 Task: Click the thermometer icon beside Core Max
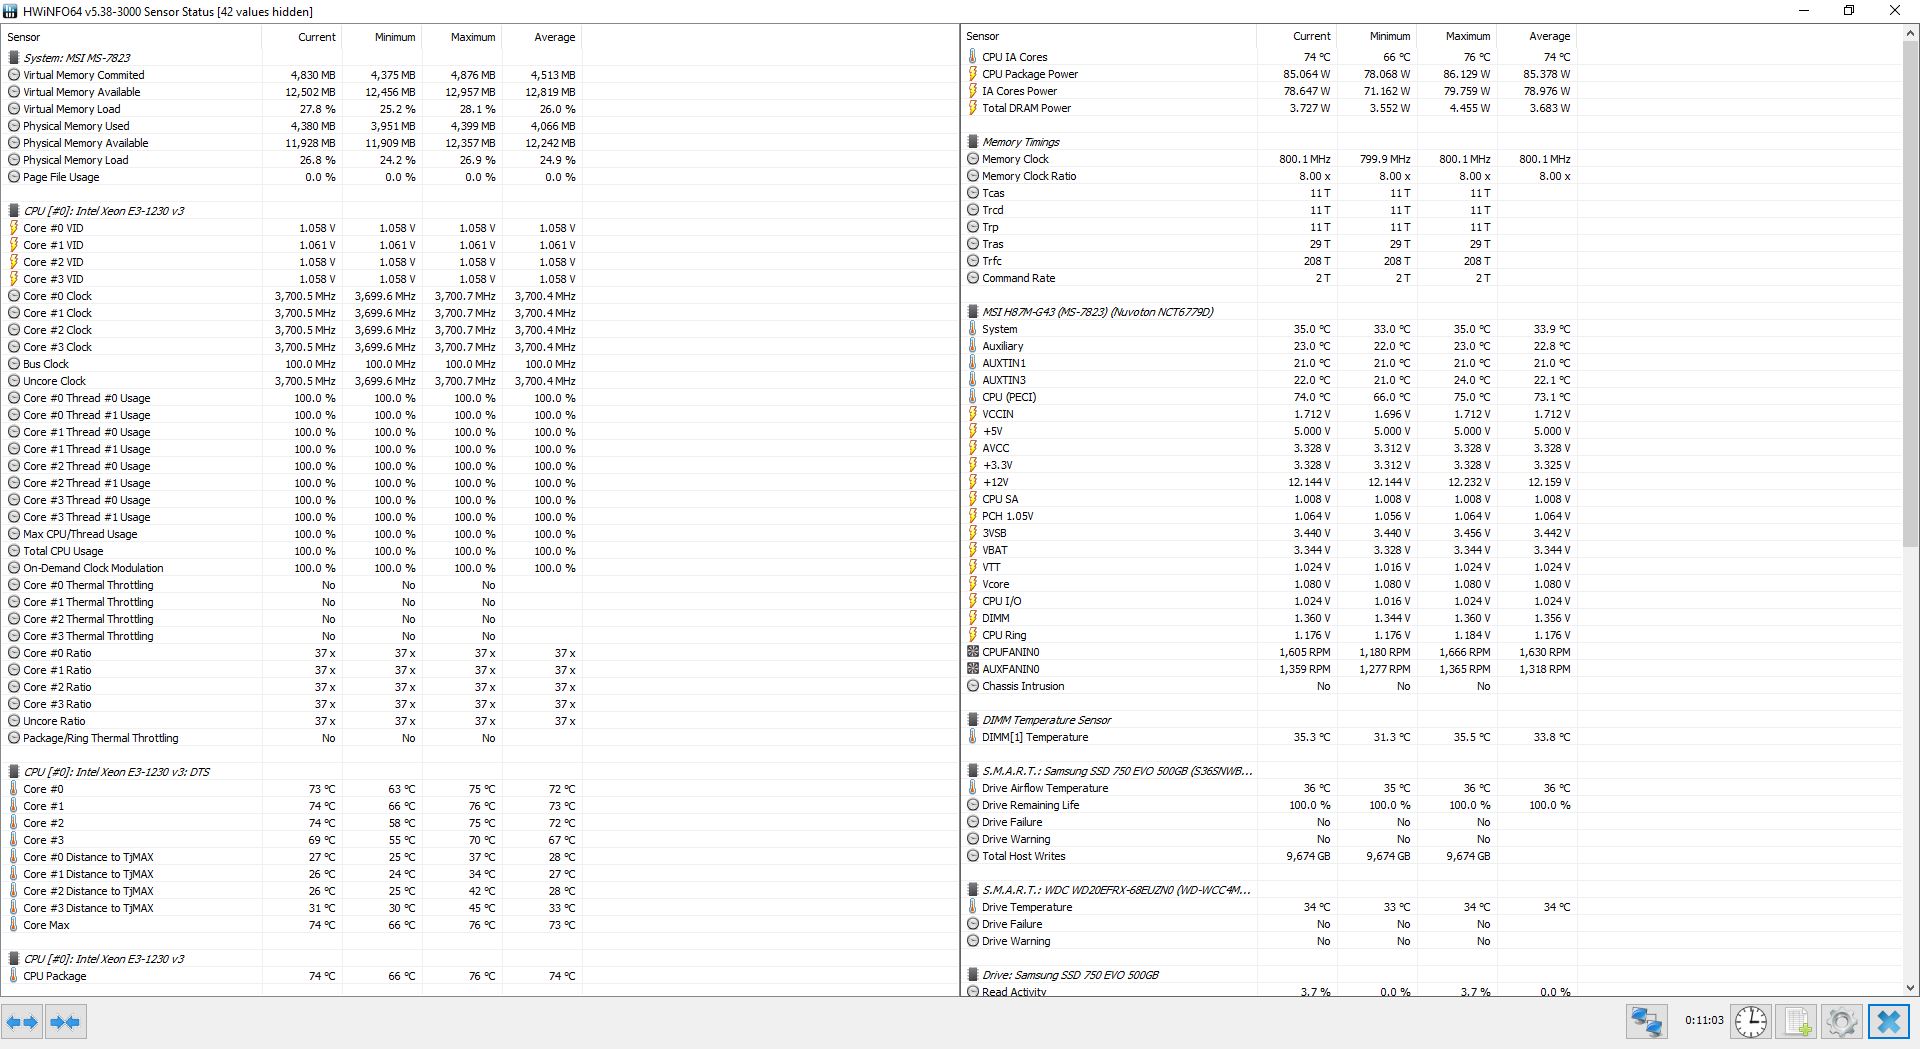pos(14,925)
